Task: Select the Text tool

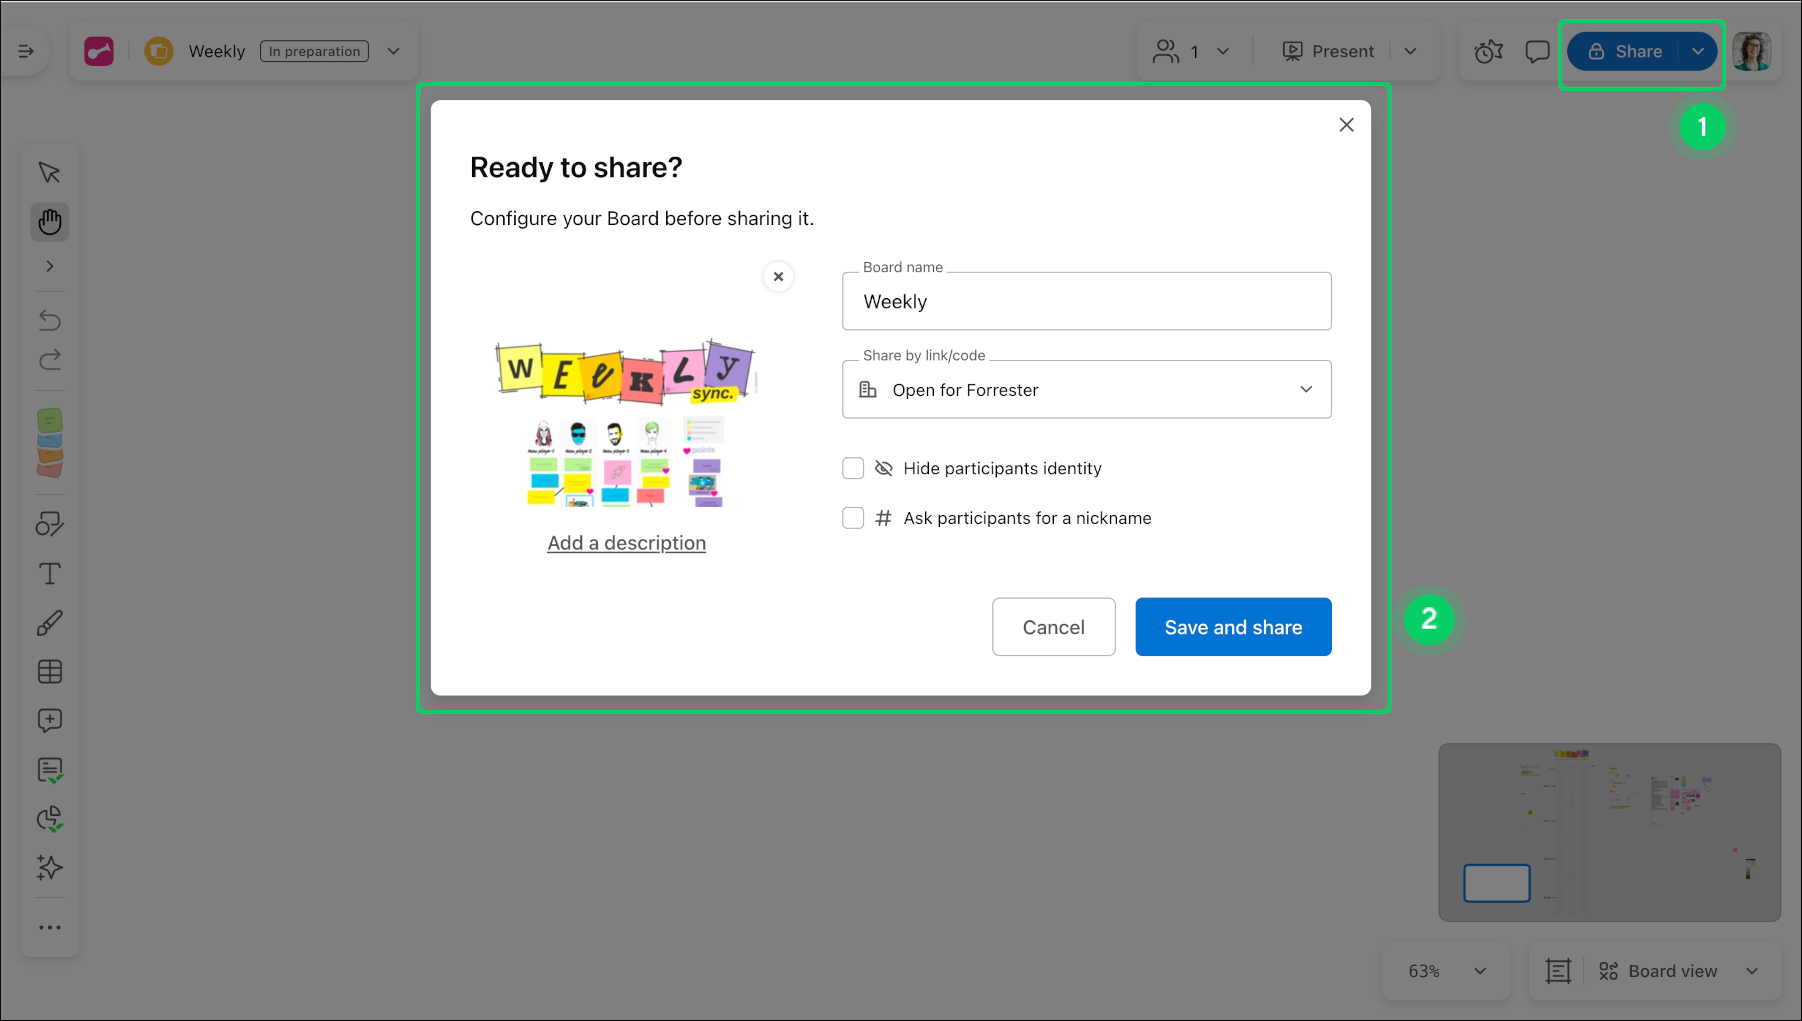Action: point(50,573)
